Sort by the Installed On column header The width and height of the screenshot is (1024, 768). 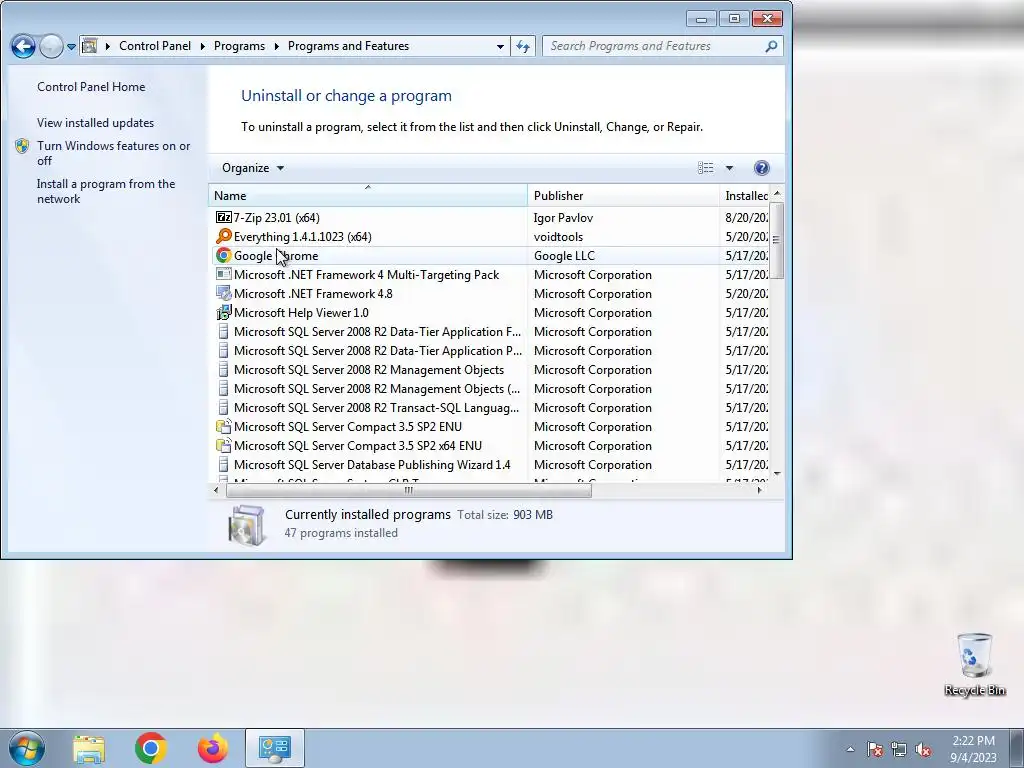click(745, 195)
